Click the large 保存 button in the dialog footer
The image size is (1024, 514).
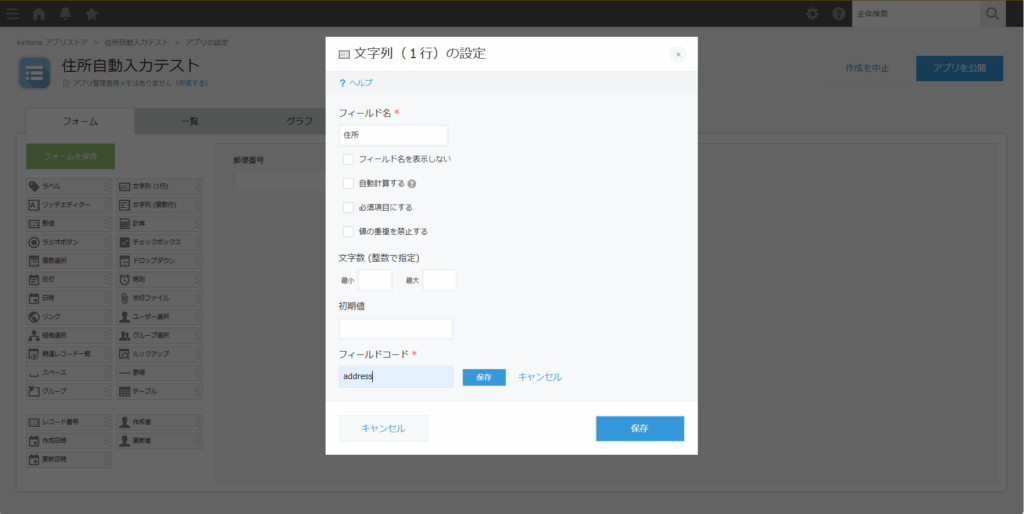pos(640,428)
